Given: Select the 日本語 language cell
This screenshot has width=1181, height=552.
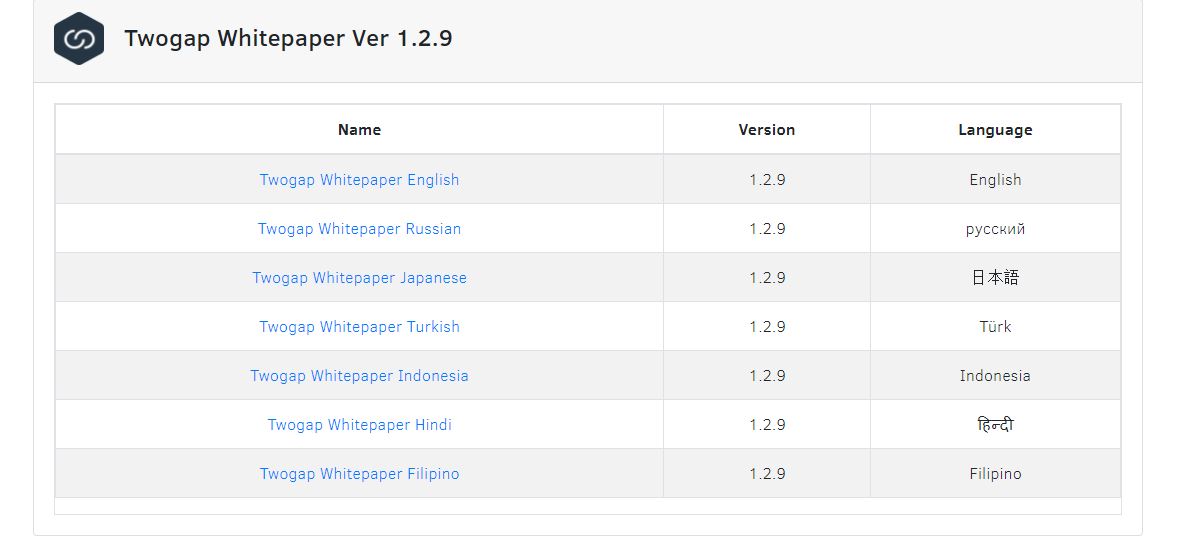Looking at the screenshot, I should [995, 278].
